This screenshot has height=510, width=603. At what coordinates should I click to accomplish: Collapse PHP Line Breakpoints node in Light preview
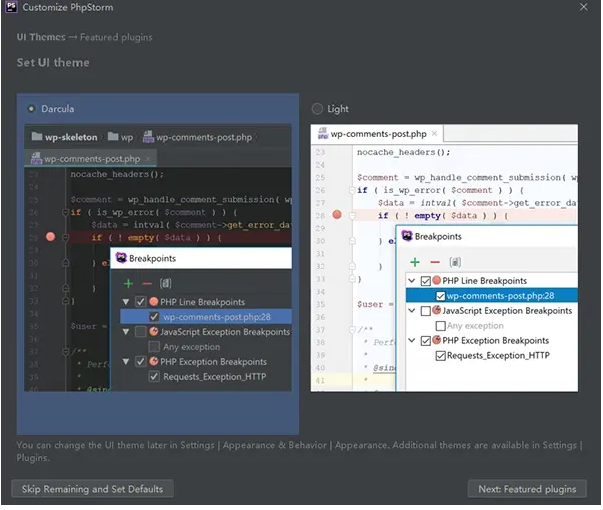coord(411,281)
